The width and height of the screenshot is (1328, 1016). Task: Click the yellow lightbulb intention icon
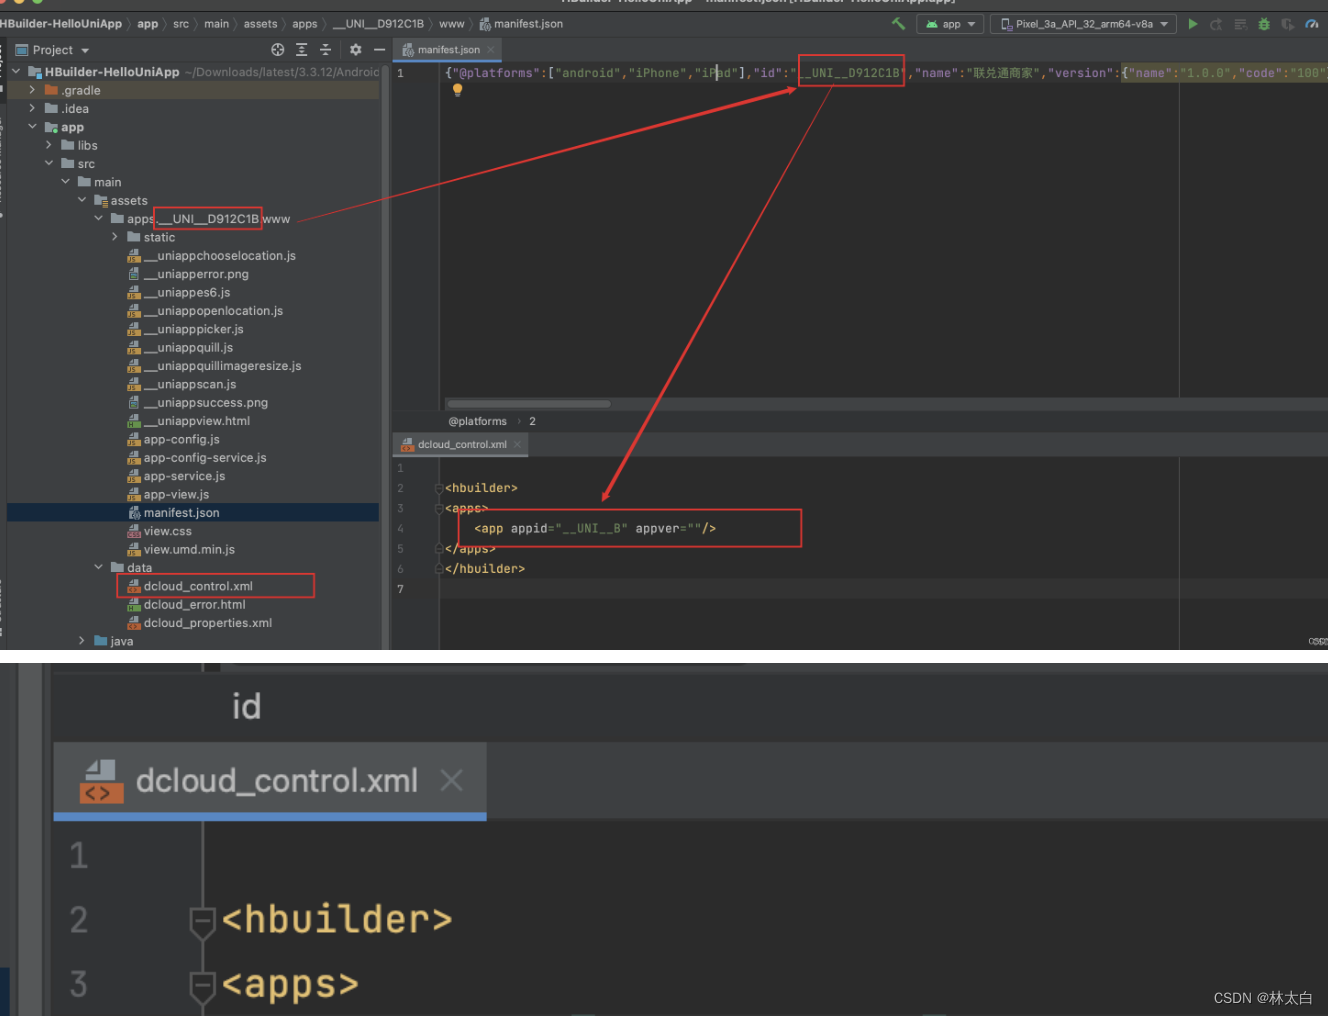coord(457,90)
